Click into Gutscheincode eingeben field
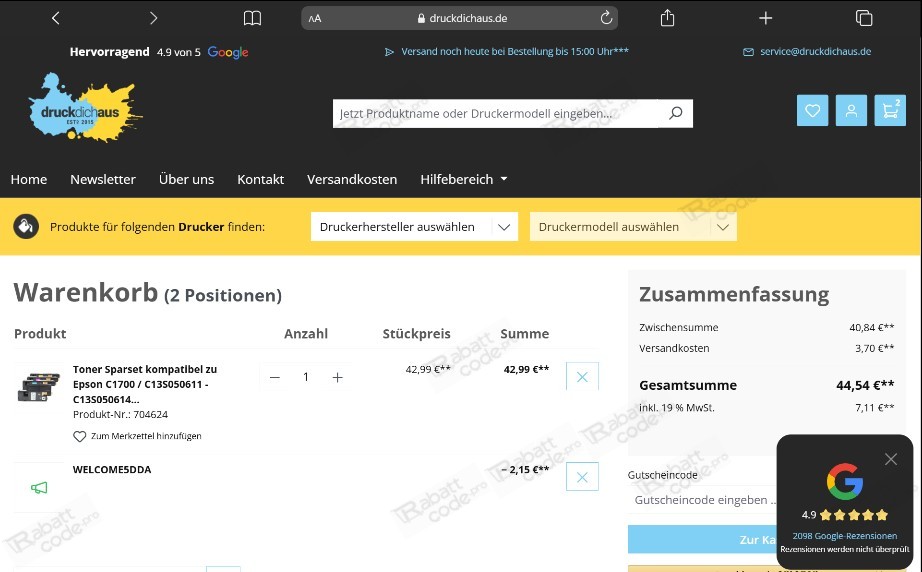Screen dimensions: 922x572 [703, 500]
